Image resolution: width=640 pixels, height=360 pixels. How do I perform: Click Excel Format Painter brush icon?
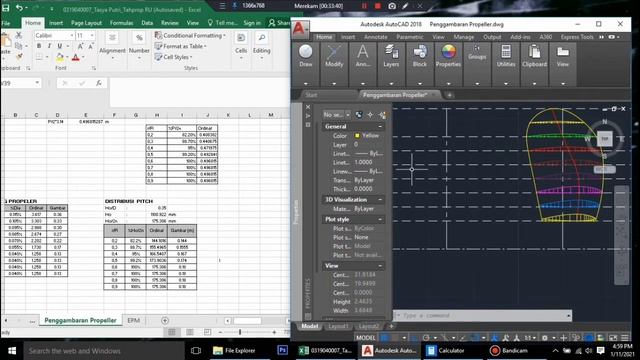point(18,56)
